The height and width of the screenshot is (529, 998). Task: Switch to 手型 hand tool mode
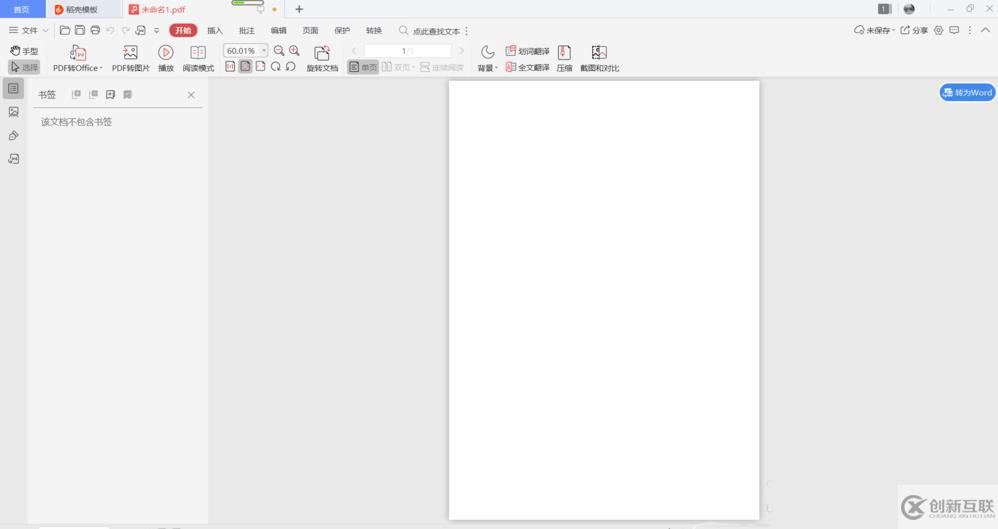24,51
